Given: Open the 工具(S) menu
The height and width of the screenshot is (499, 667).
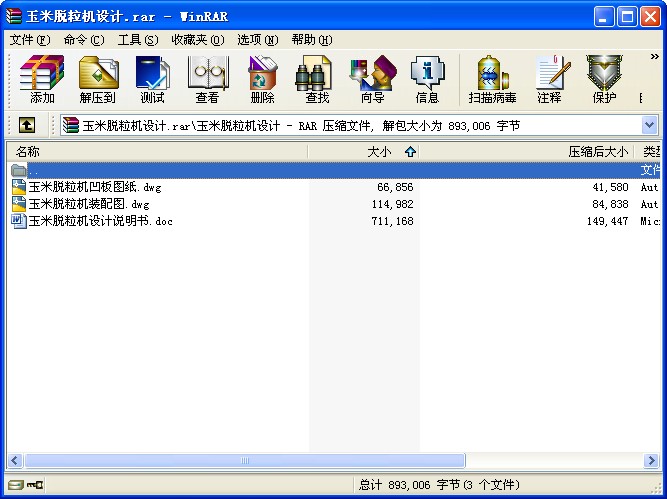Looking at the screenshot, I should (138, 40).
